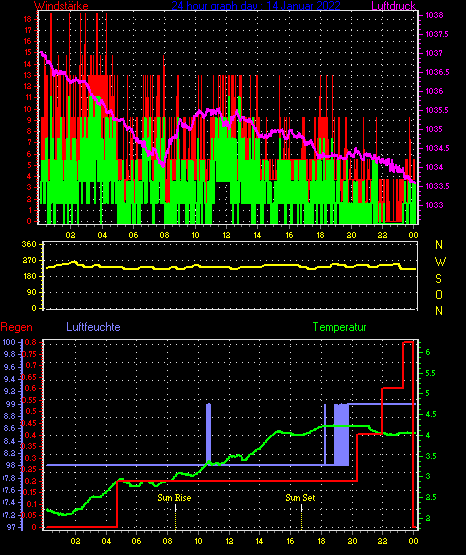
Task: Click the Sun Rise label
Action: (x=174, y=498)
